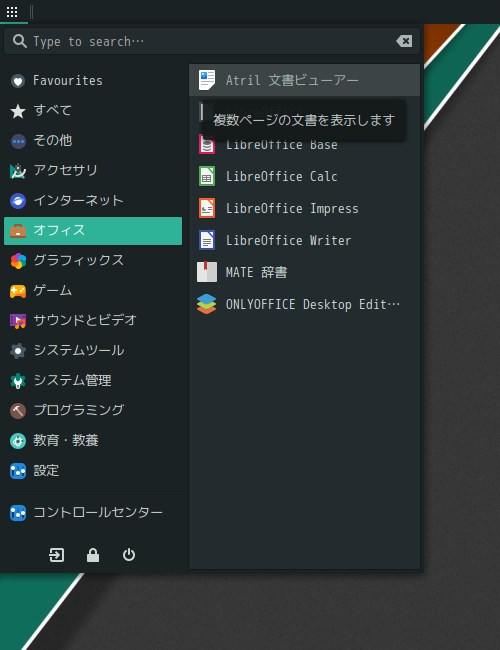Open the ゲーム category

click(x=93, y=291)
